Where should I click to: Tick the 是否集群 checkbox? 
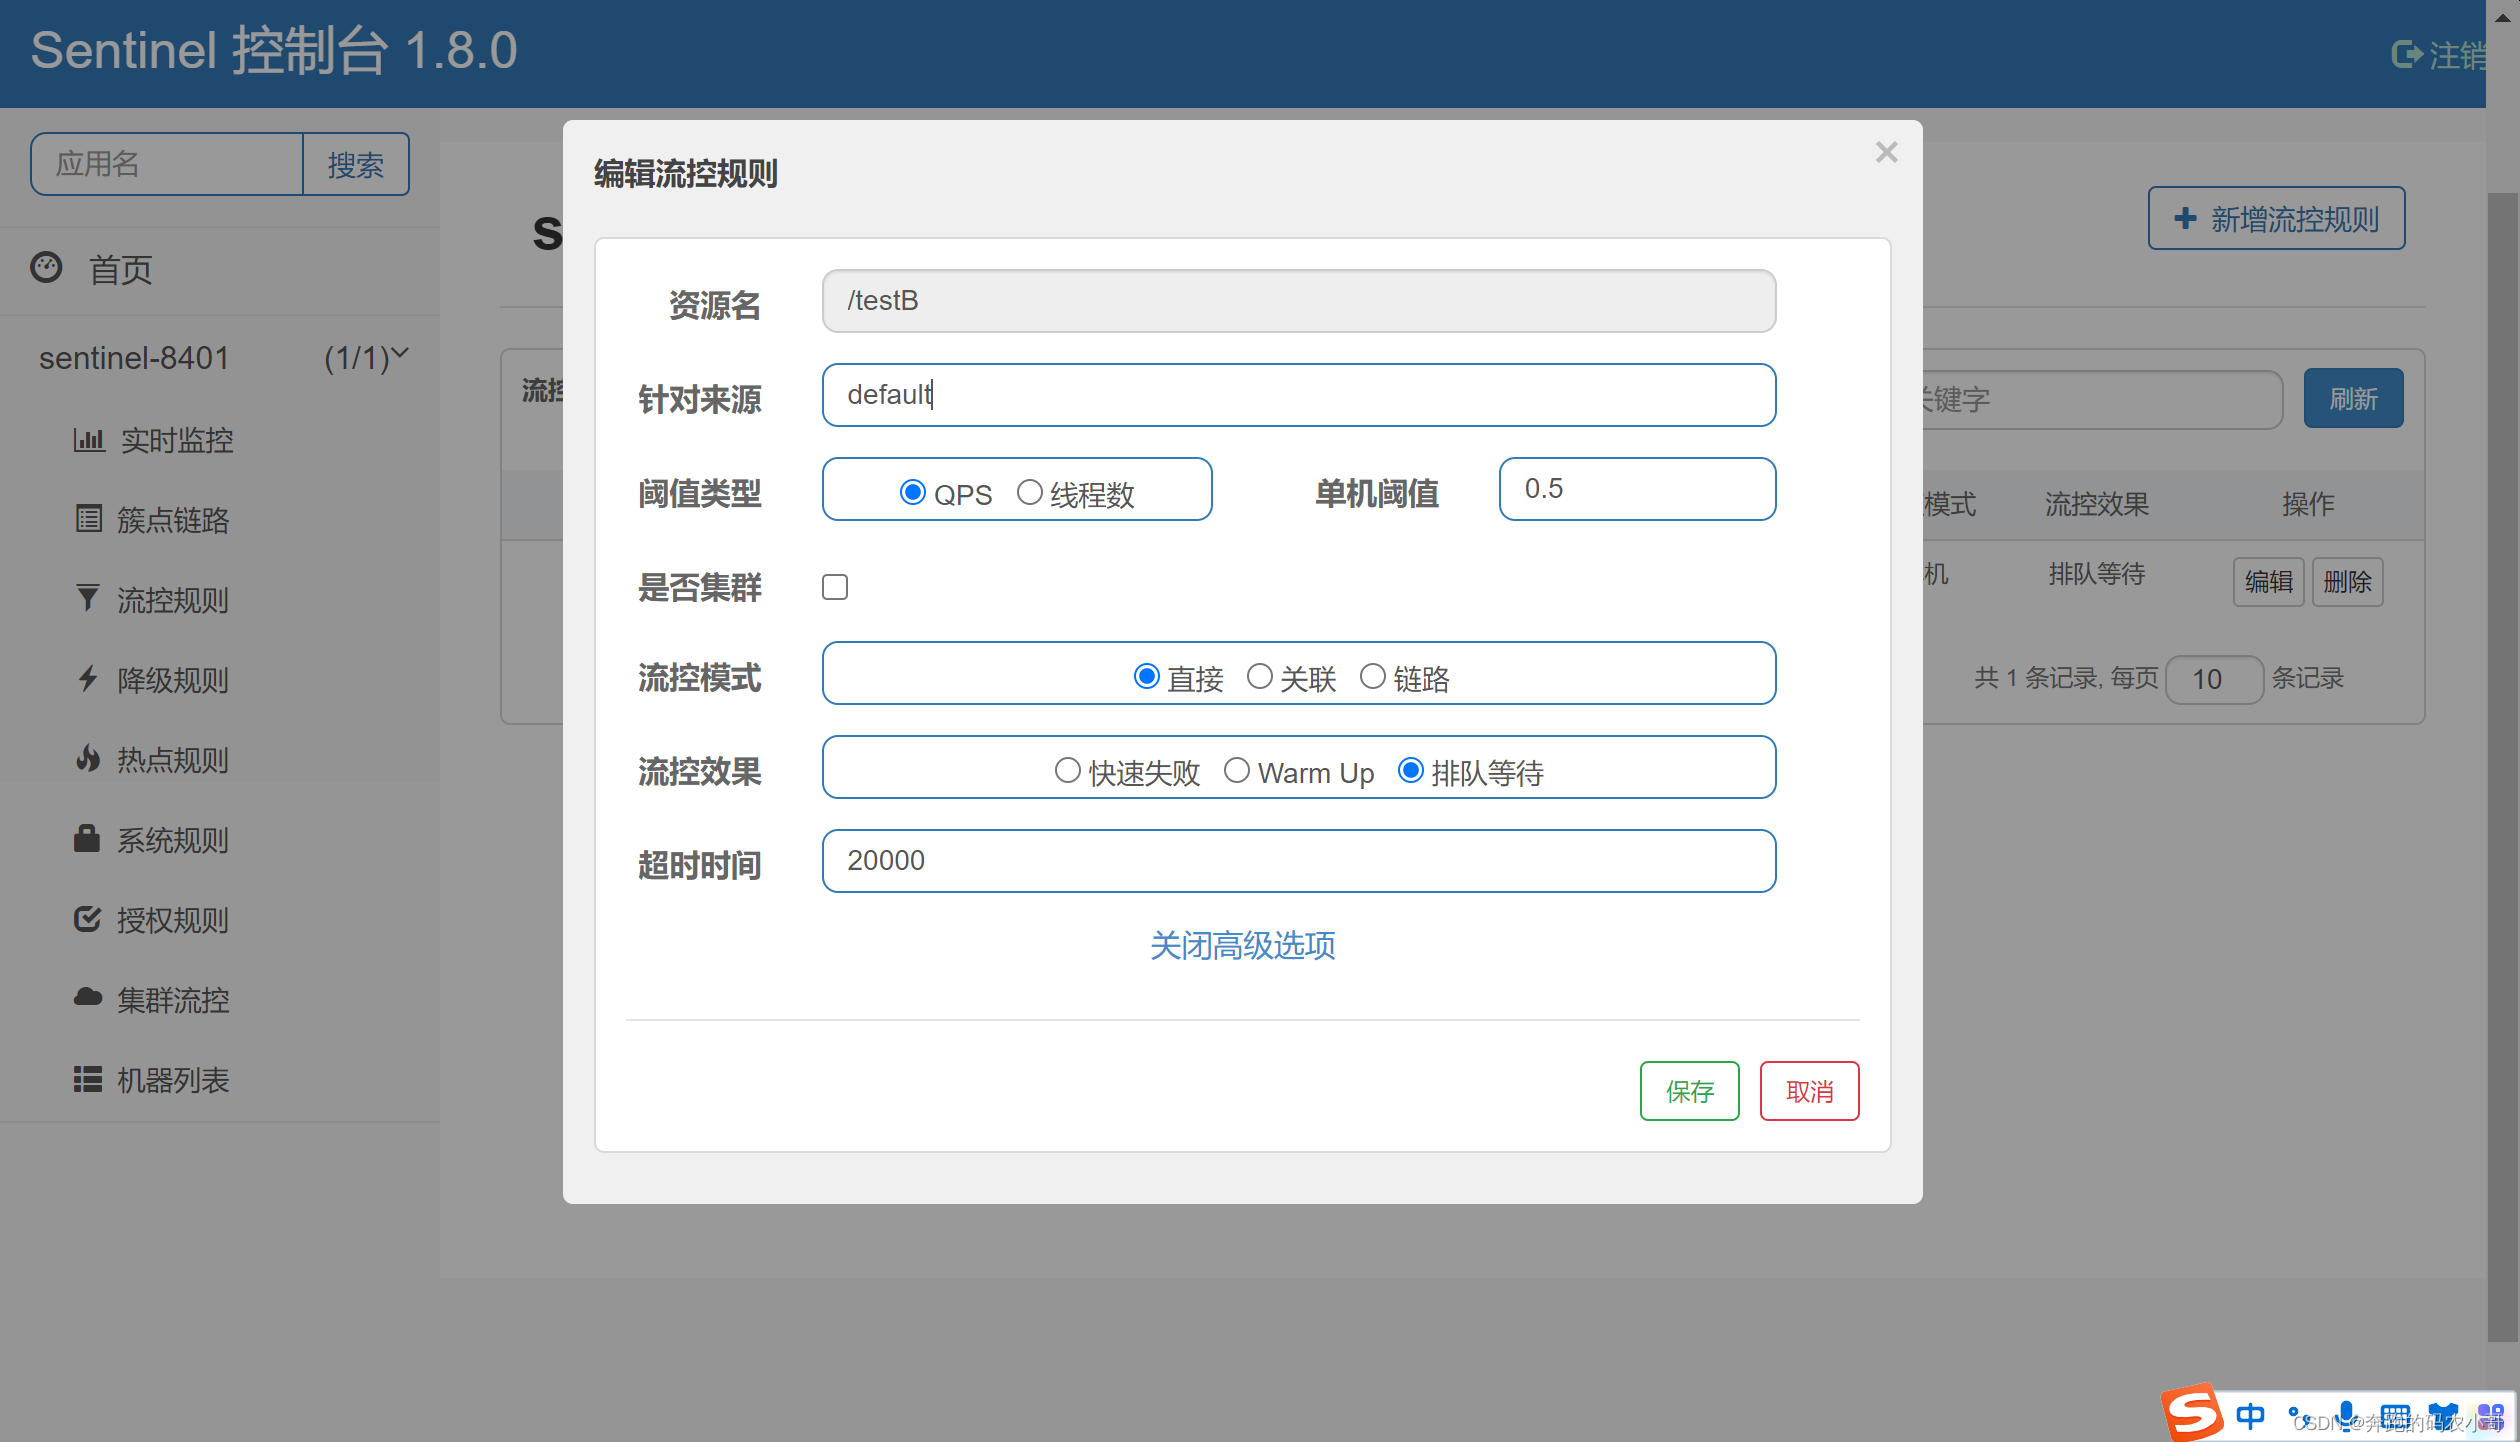(835, 587)
